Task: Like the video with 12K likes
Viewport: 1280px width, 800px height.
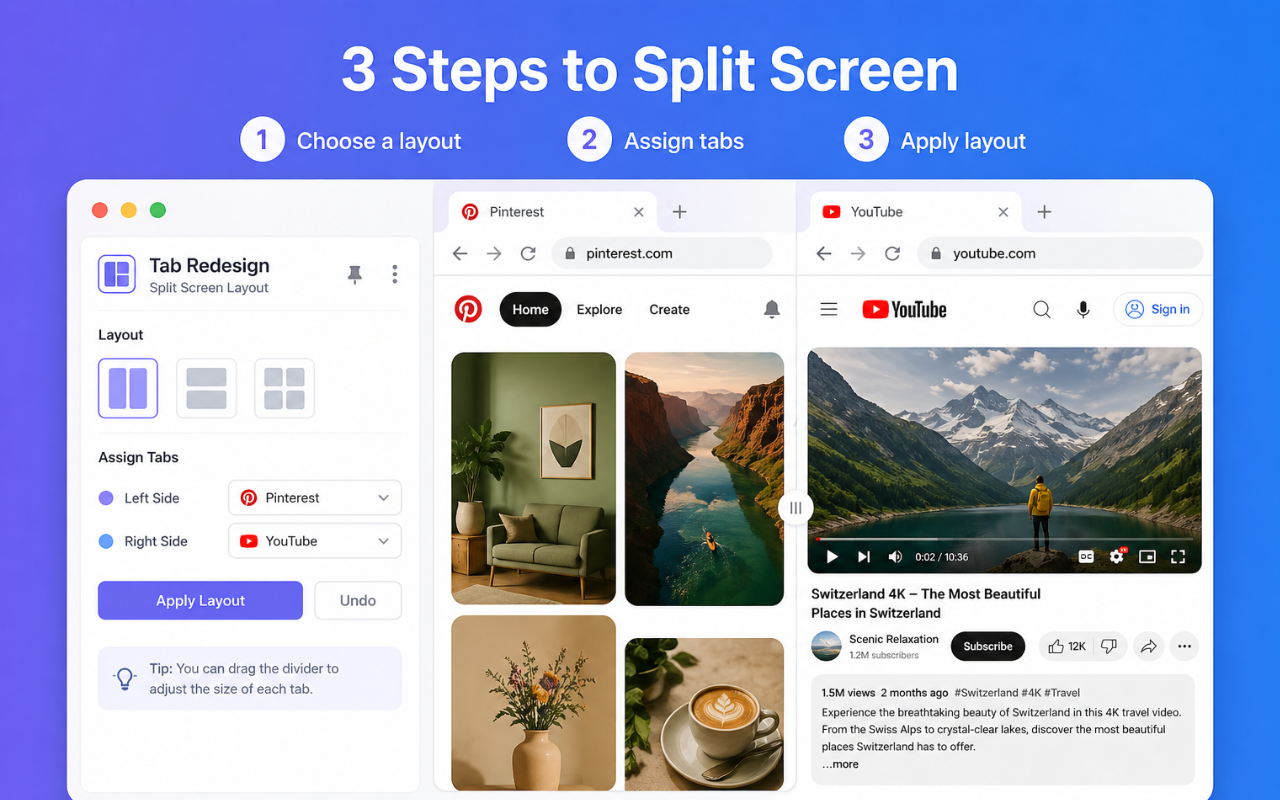Action: point(1066,646)
